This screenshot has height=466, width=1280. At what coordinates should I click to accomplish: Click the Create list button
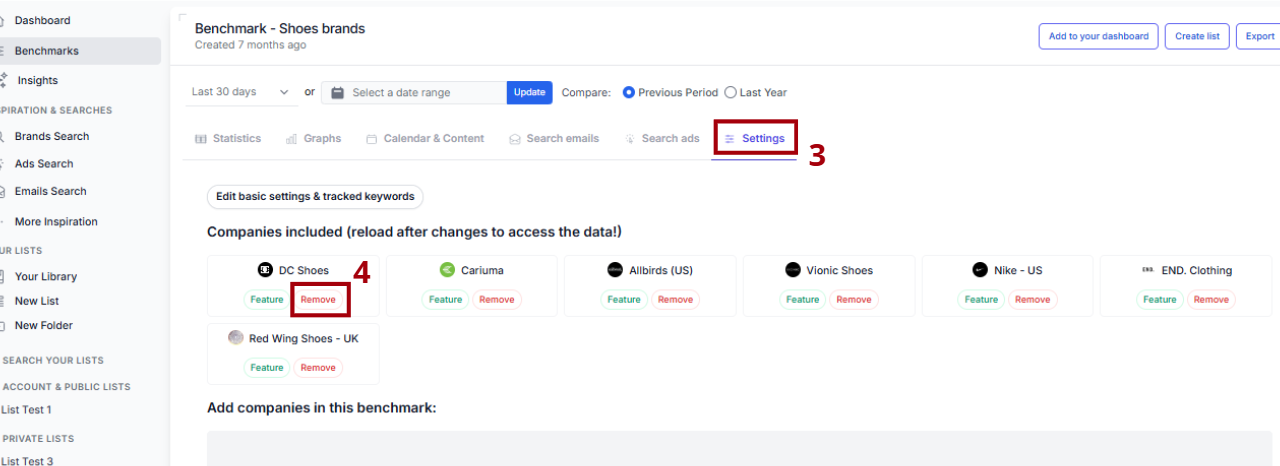pos(1197,36)
